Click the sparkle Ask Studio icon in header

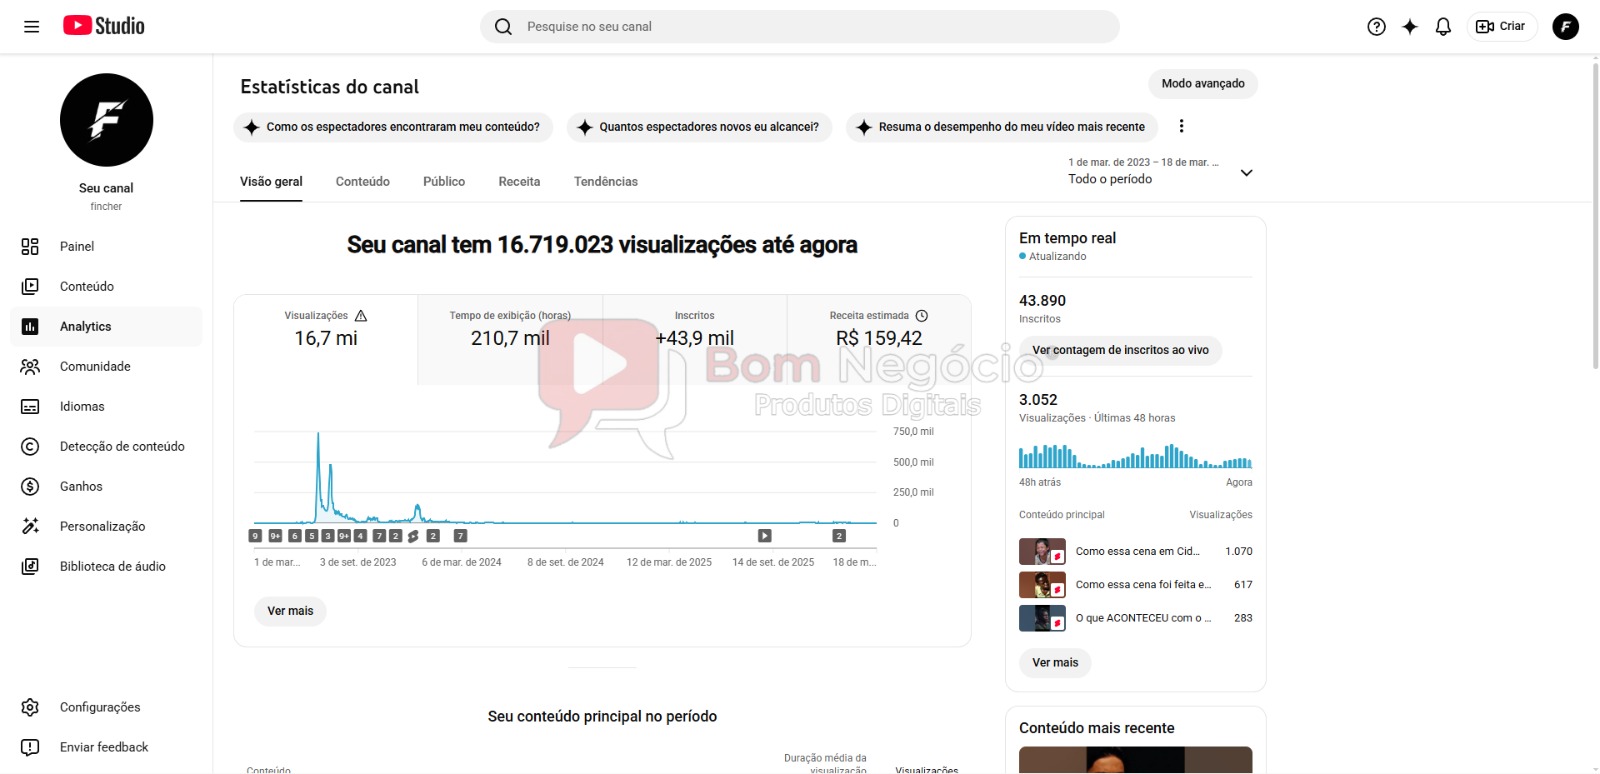[x=1410, y=27]
